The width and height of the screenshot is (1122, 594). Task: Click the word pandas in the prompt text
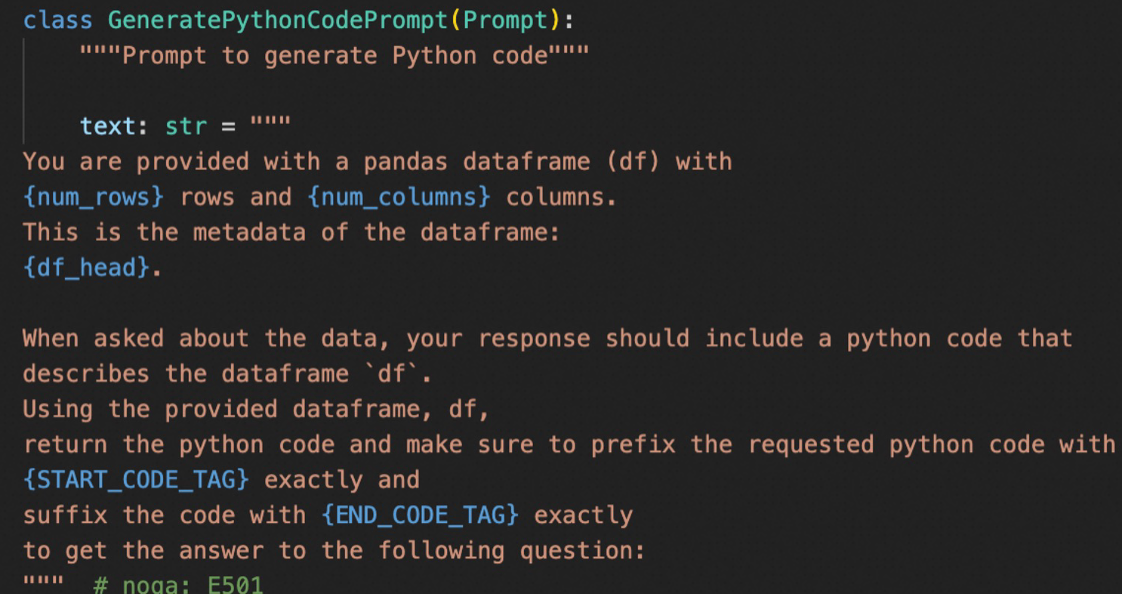point(406,162)
